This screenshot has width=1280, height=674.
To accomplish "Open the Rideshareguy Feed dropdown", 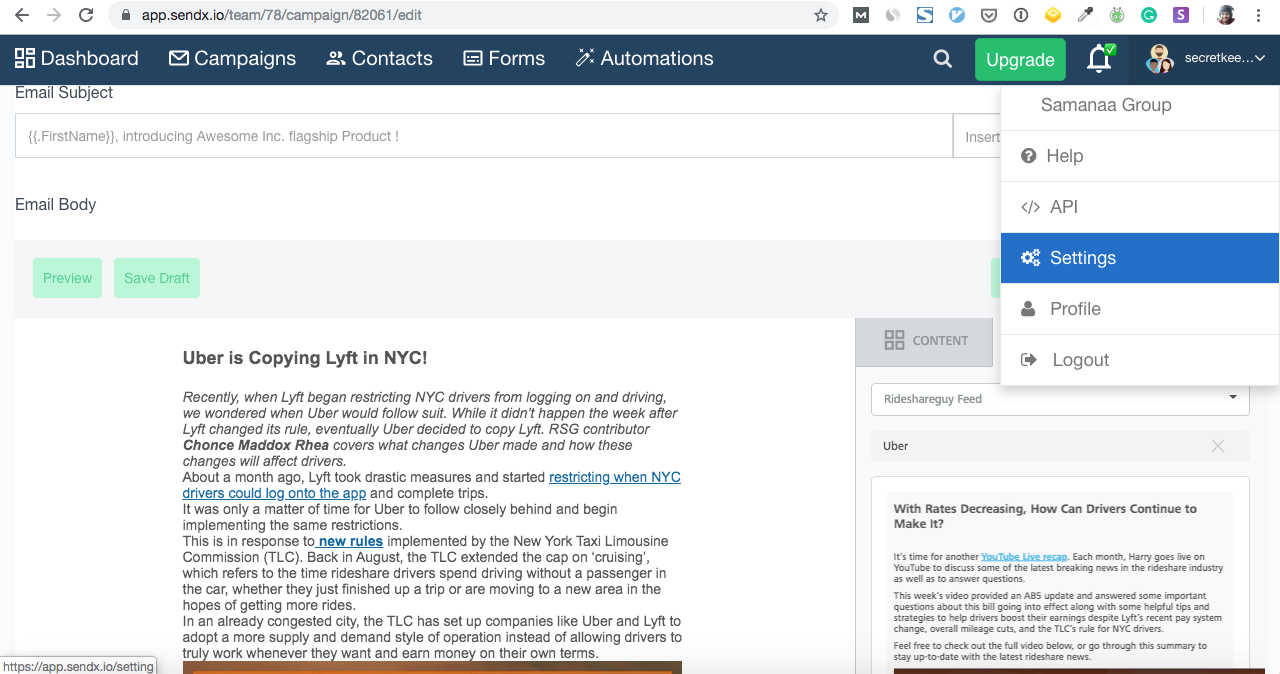I will point(1060,399).
